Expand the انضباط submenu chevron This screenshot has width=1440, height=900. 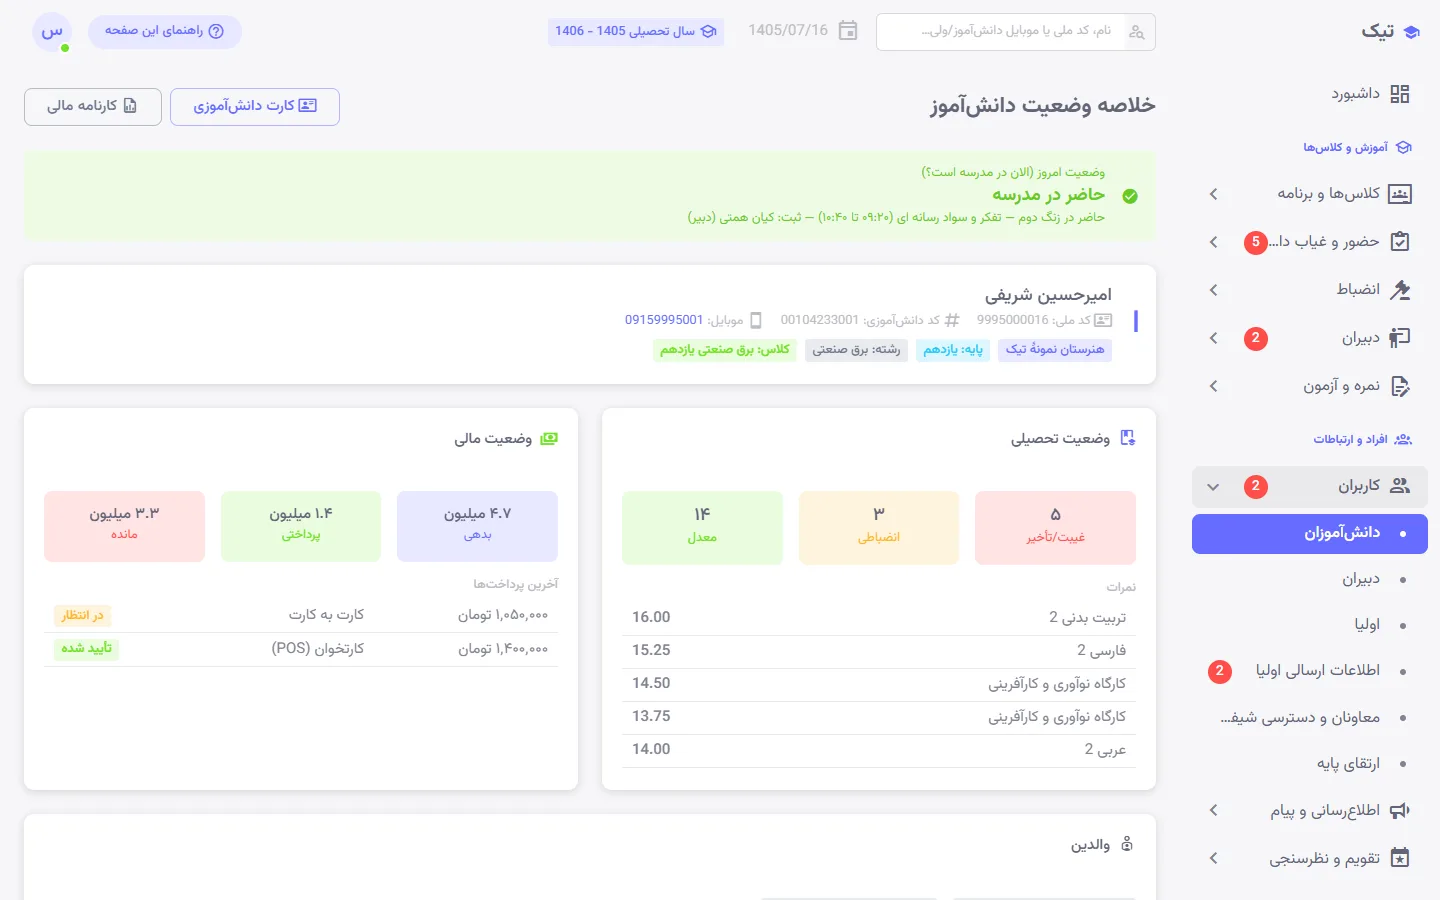coord(1214,290)
